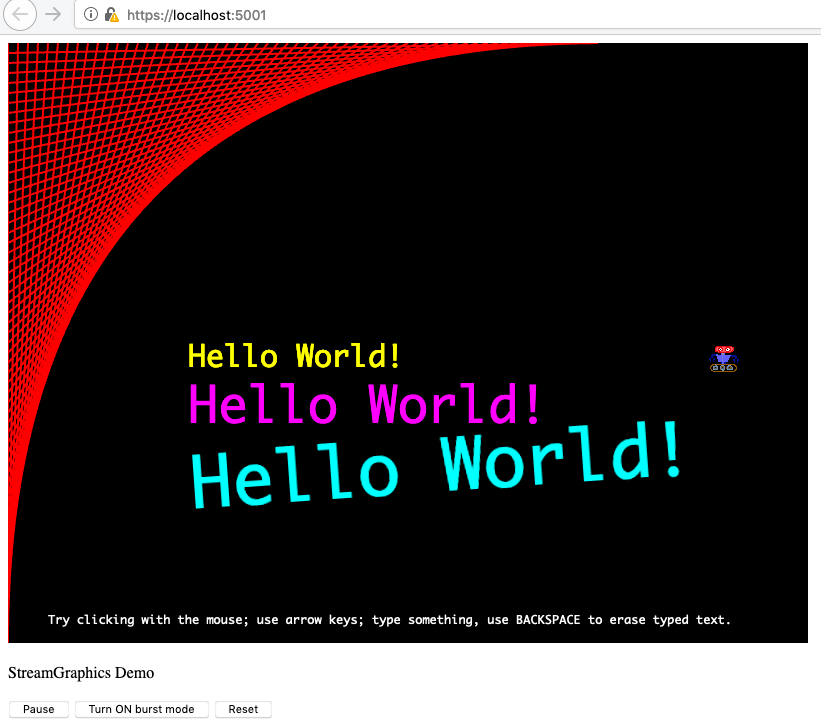Reset the StreamGraphics demo
The width and height of the screenshot is (821, 726).
point(243,709)
